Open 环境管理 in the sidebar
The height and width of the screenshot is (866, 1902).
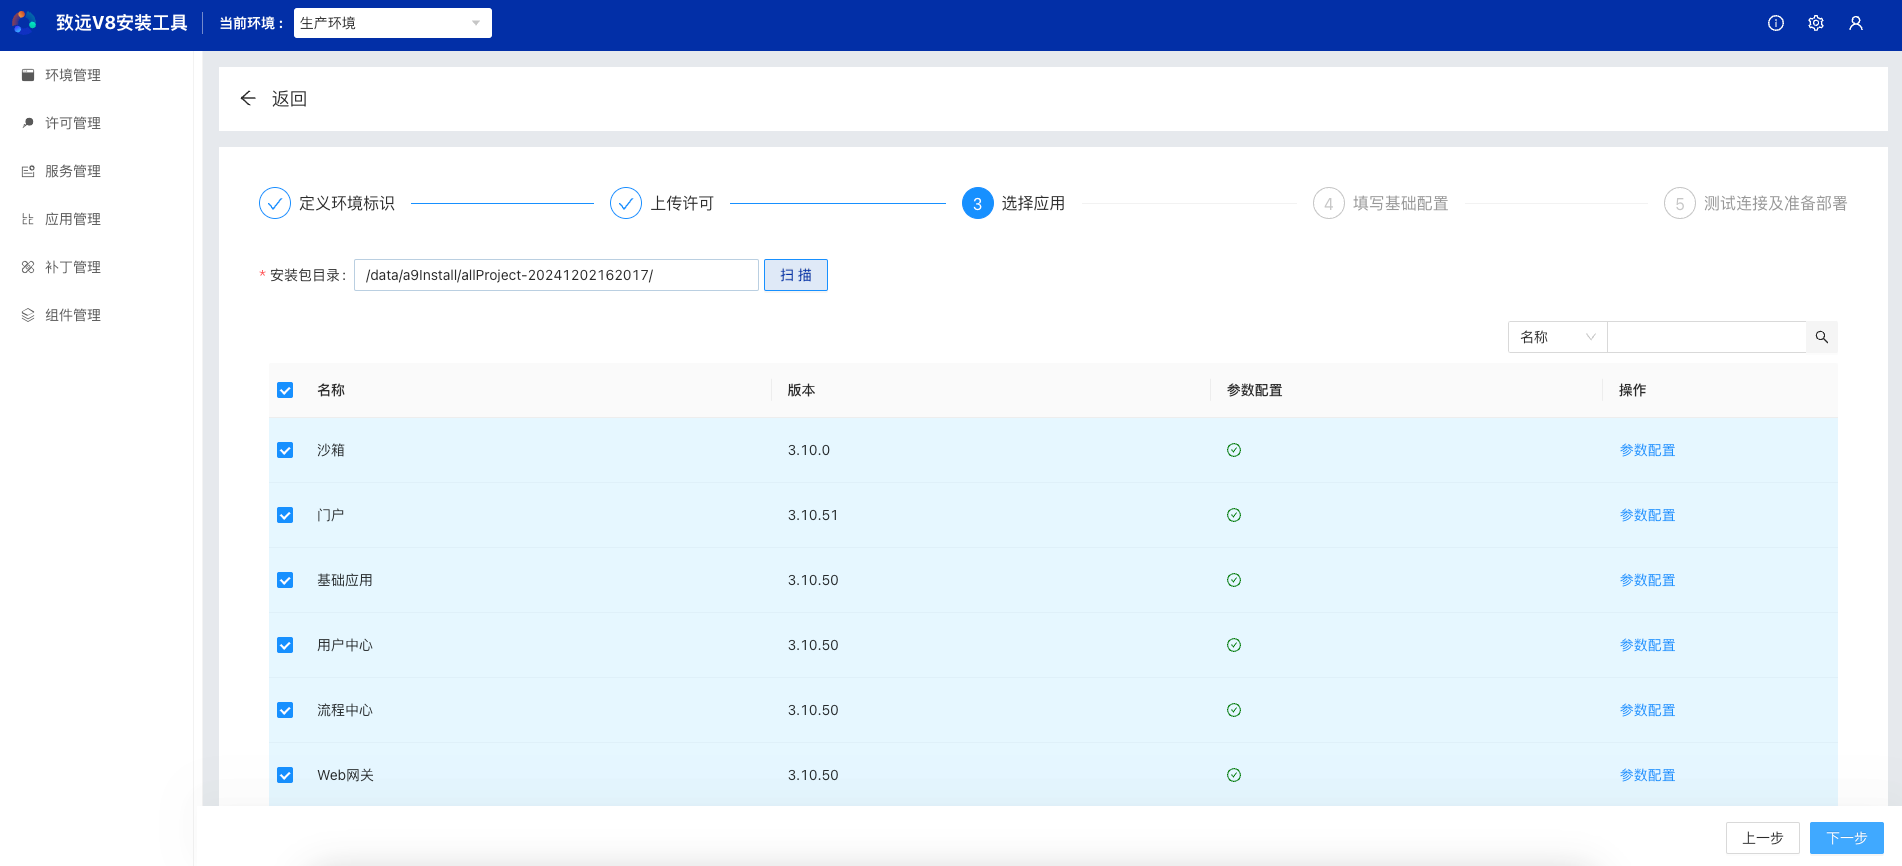[72, 75]
